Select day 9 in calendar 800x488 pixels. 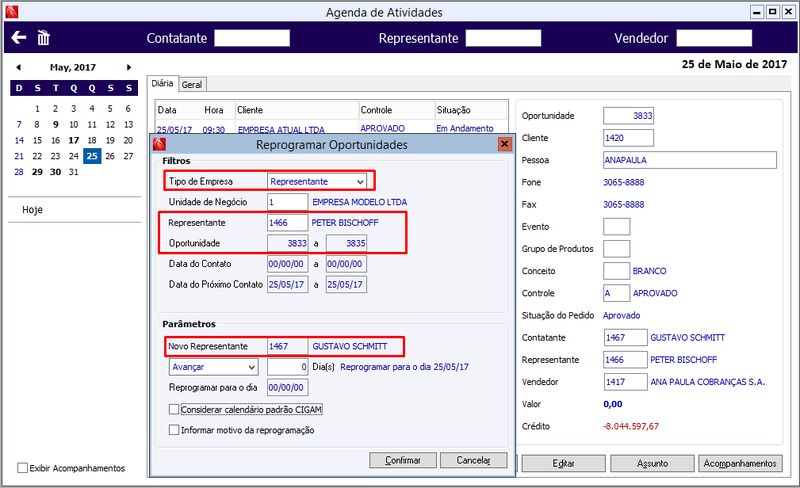click(55, 124)
